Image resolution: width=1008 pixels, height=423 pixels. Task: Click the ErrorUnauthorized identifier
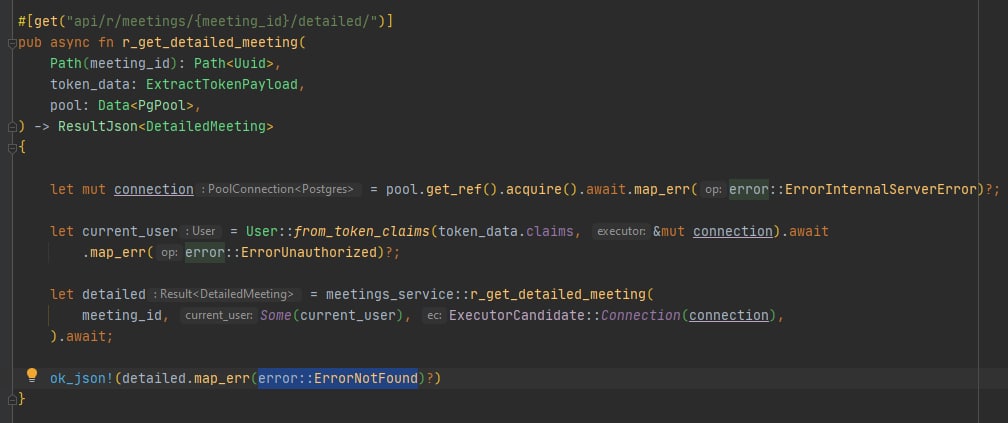[x=307, y=253]
